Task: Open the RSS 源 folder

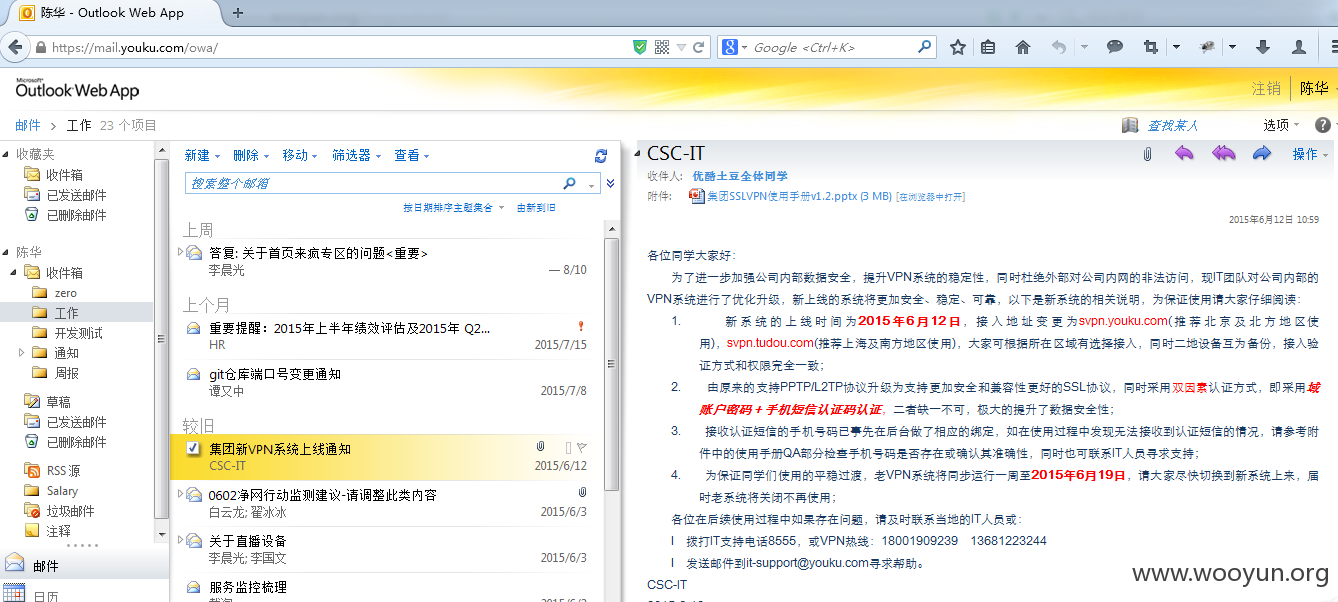Action: click(x=63, y=471)
